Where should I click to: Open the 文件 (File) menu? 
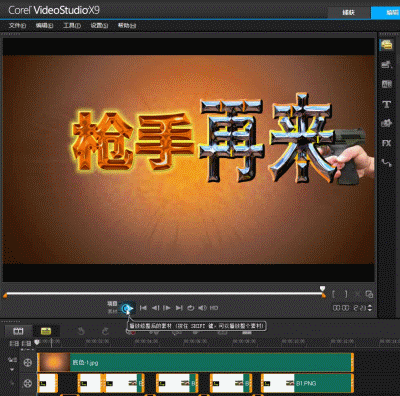coord(17,25)
